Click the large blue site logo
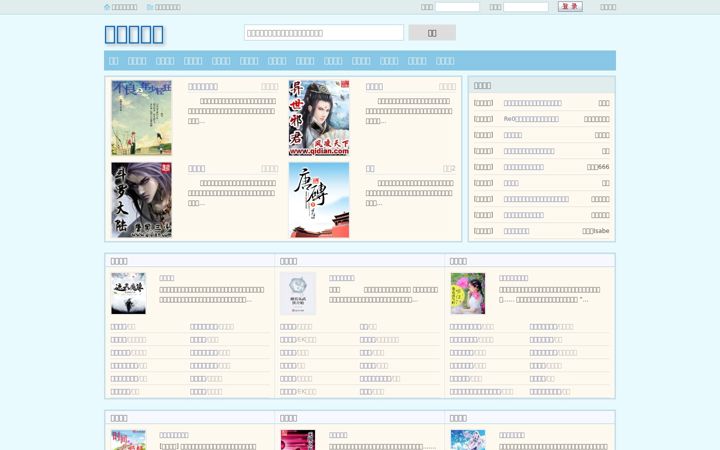Screen dimensions: 720x450 click(x=134, y=34)
